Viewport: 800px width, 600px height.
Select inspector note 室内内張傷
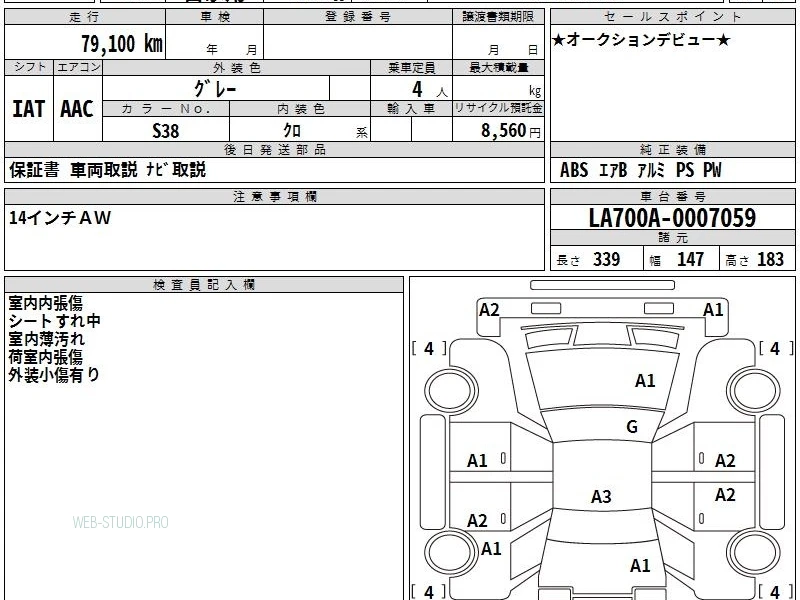[x=45, y=303]
